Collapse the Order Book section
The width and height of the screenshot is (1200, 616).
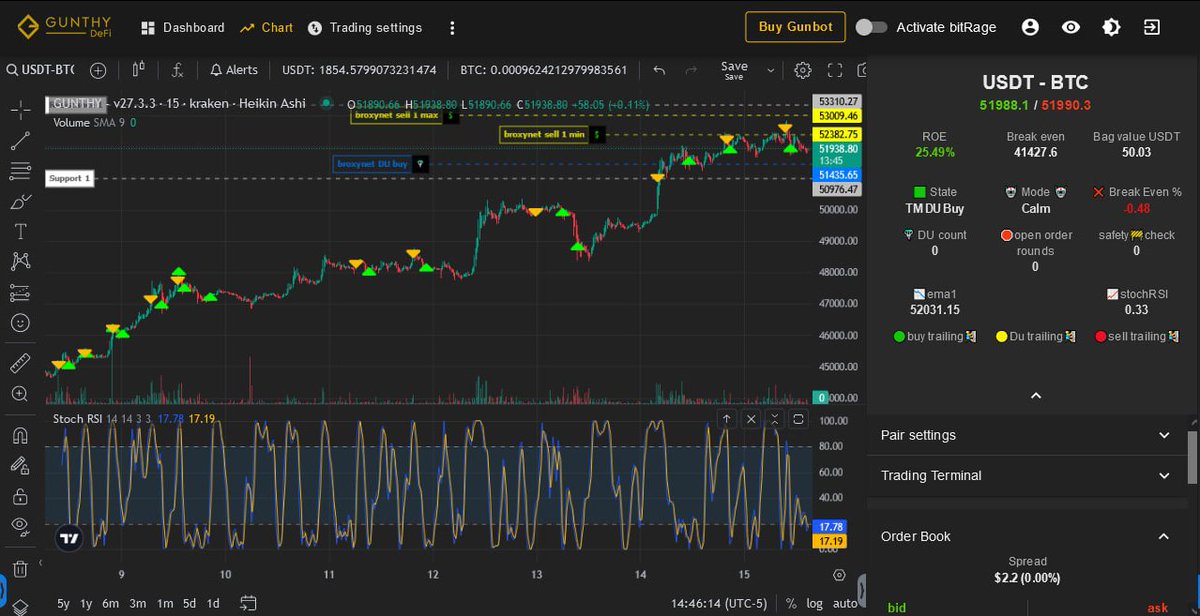[x=1163, y=537]
